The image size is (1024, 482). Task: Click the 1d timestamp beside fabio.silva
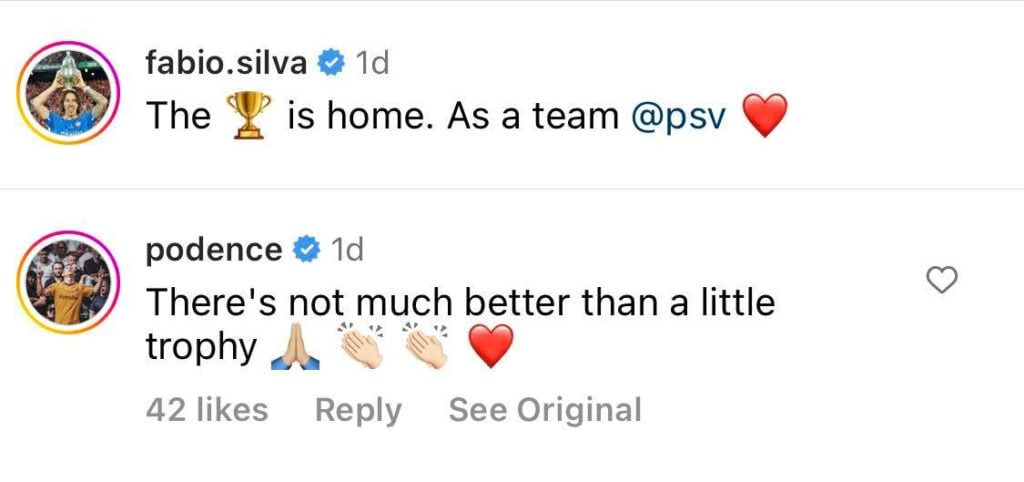click(x=373, y=65)
